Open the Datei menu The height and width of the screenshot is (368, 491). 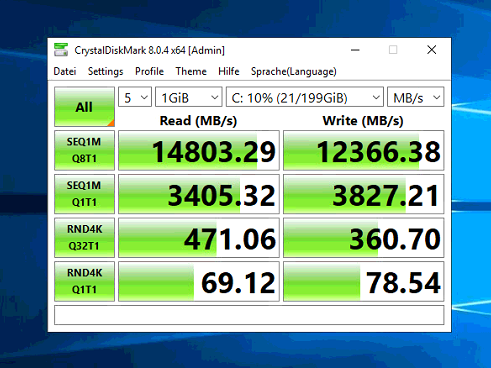tap(65, 71)
